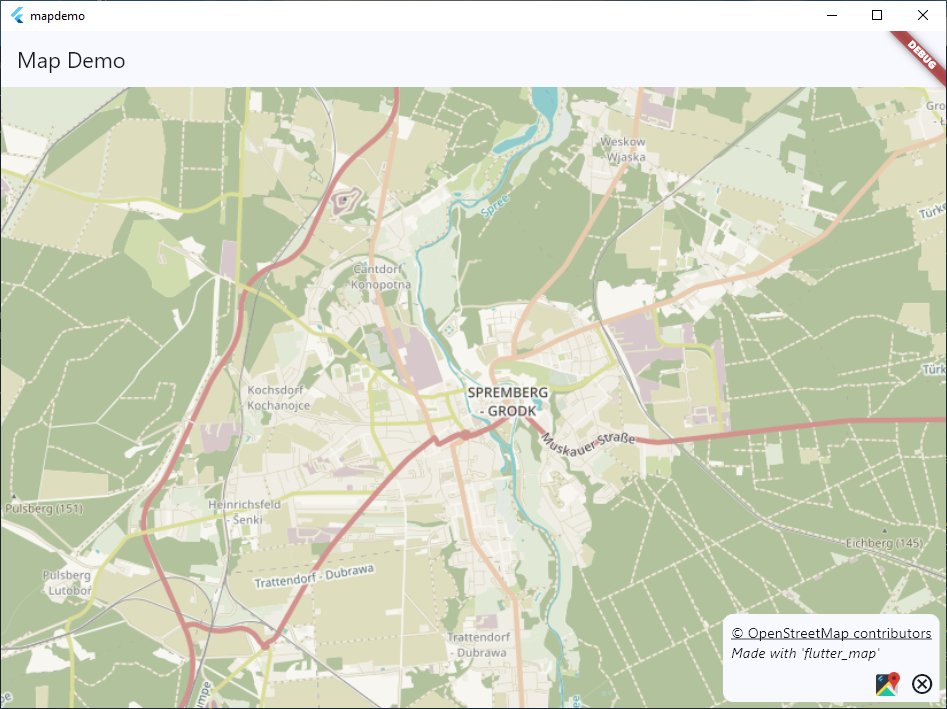This screenshot has width=947, height=709.
Task: Select the SPREMBERG - GRODK city label
Action: 506,401
